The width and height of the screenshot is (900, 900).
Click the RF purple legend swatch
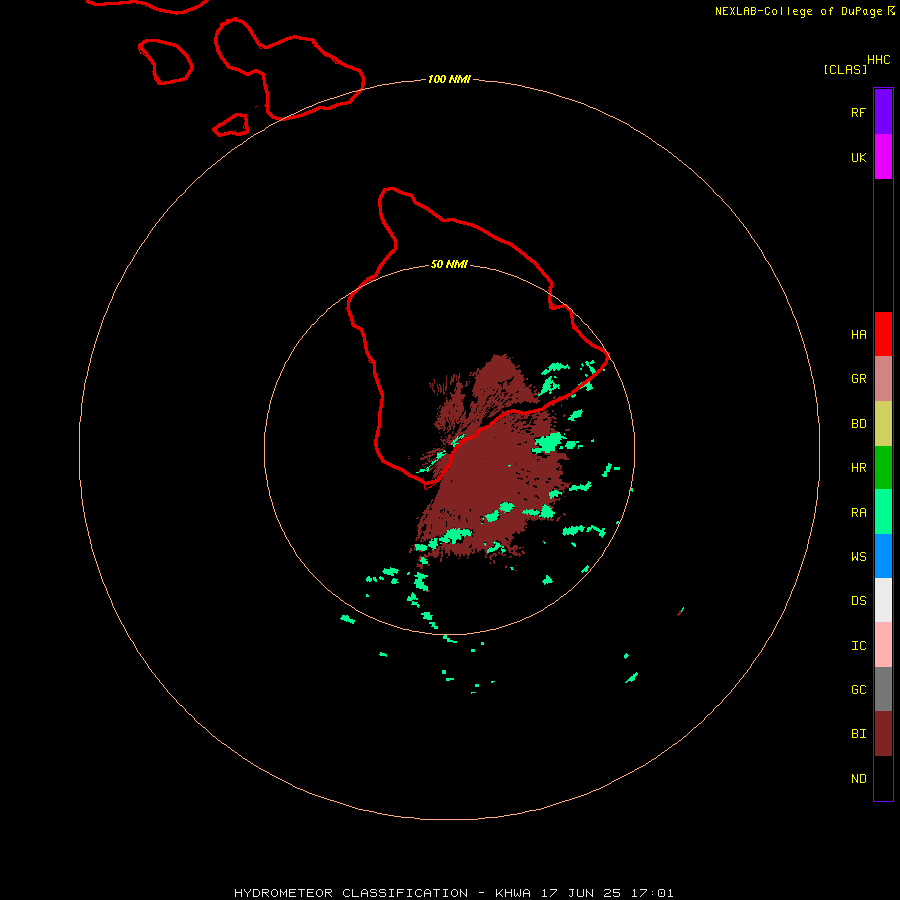click(883, 111)
